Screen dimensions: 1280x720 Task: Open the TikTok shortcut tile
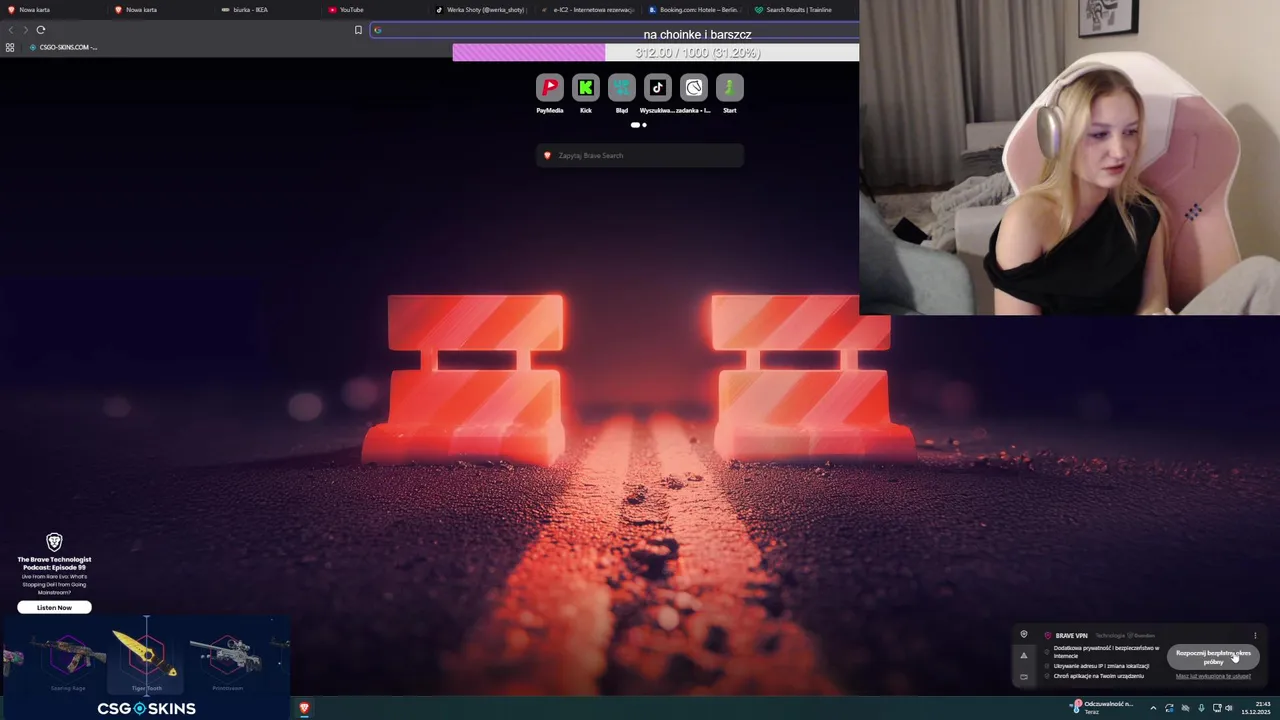tap(658, 88)
